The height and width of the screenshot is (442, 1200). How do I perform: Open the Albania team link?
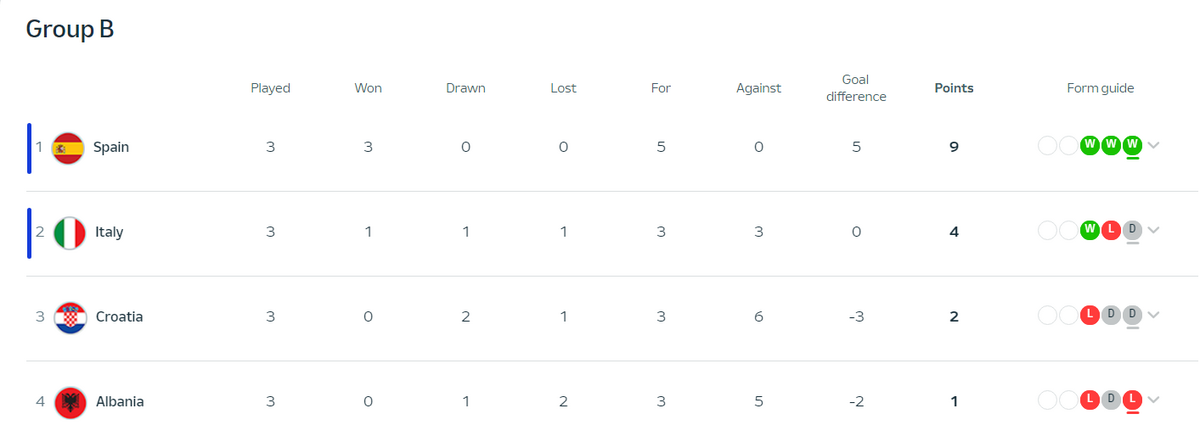[120, 402]
